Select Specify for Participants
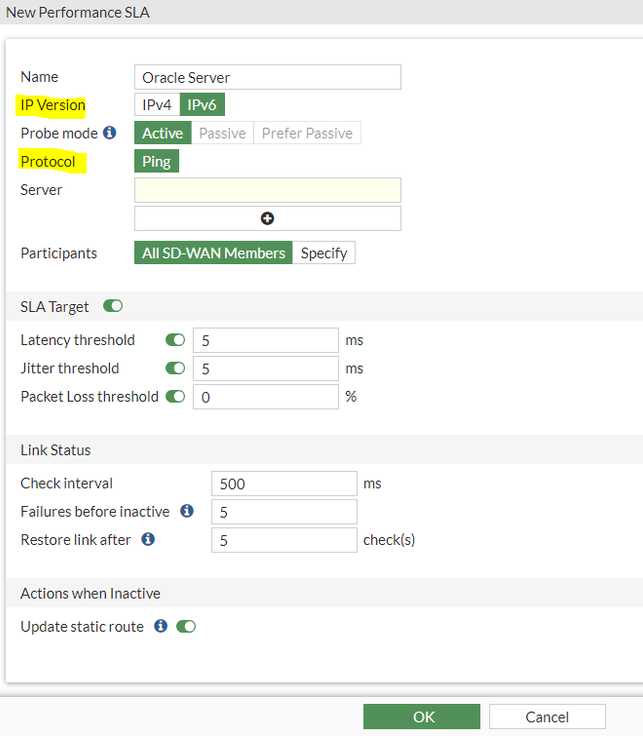 click(324, 253)
